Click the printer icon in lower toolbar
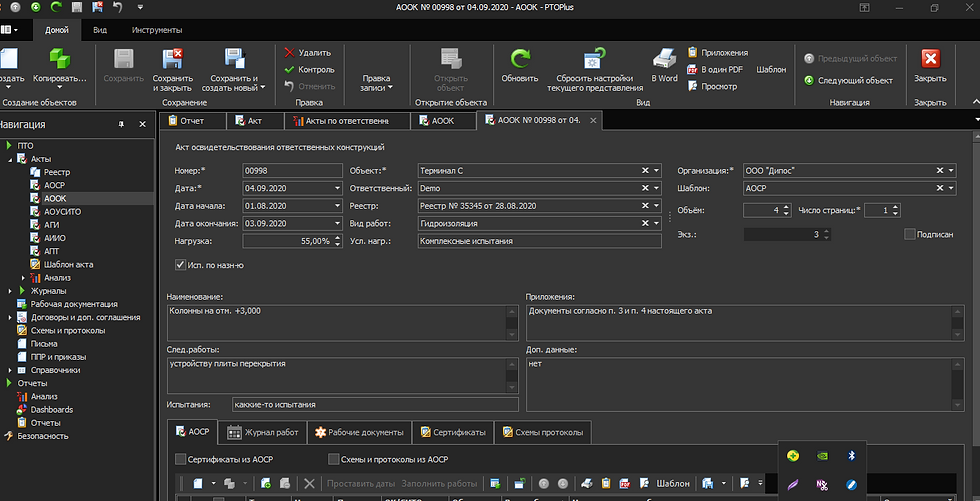Screen dimensions: 980x501 [586, 483]
